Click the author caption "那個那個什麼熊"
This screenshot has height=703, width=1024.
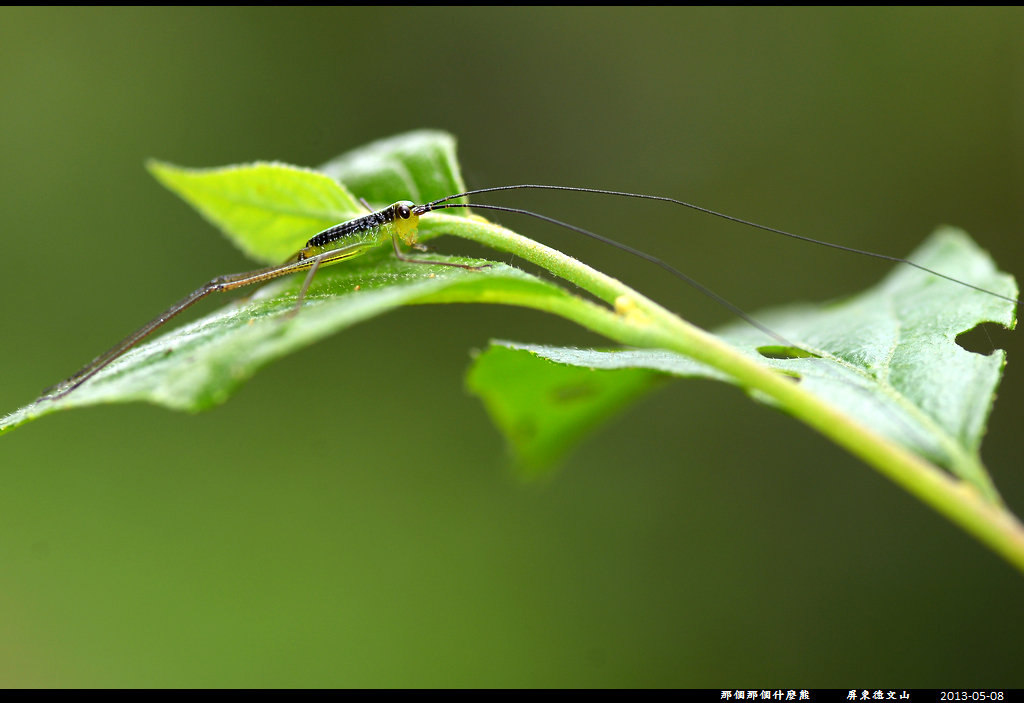pos(765,695)
